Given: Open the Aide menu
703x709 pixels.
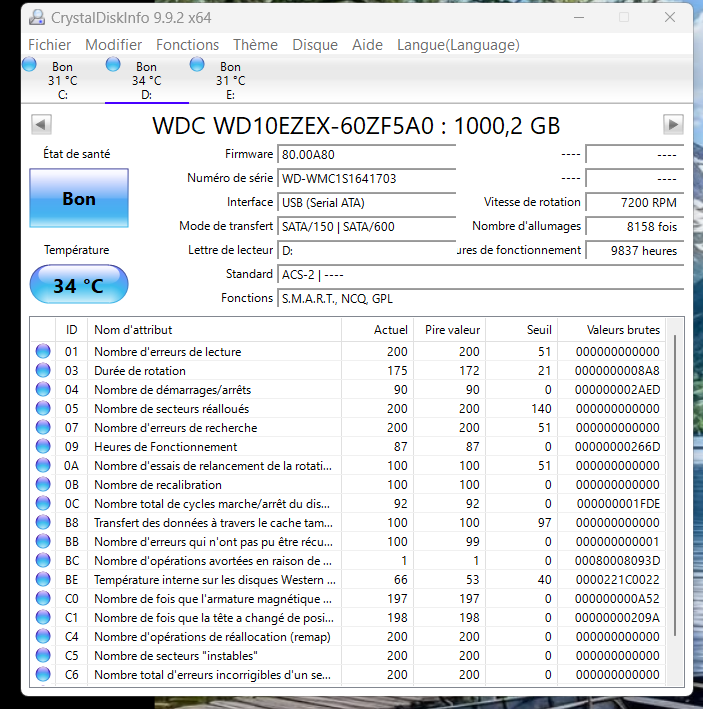Looking at the screenshot, I should click(x=368, y=45).
